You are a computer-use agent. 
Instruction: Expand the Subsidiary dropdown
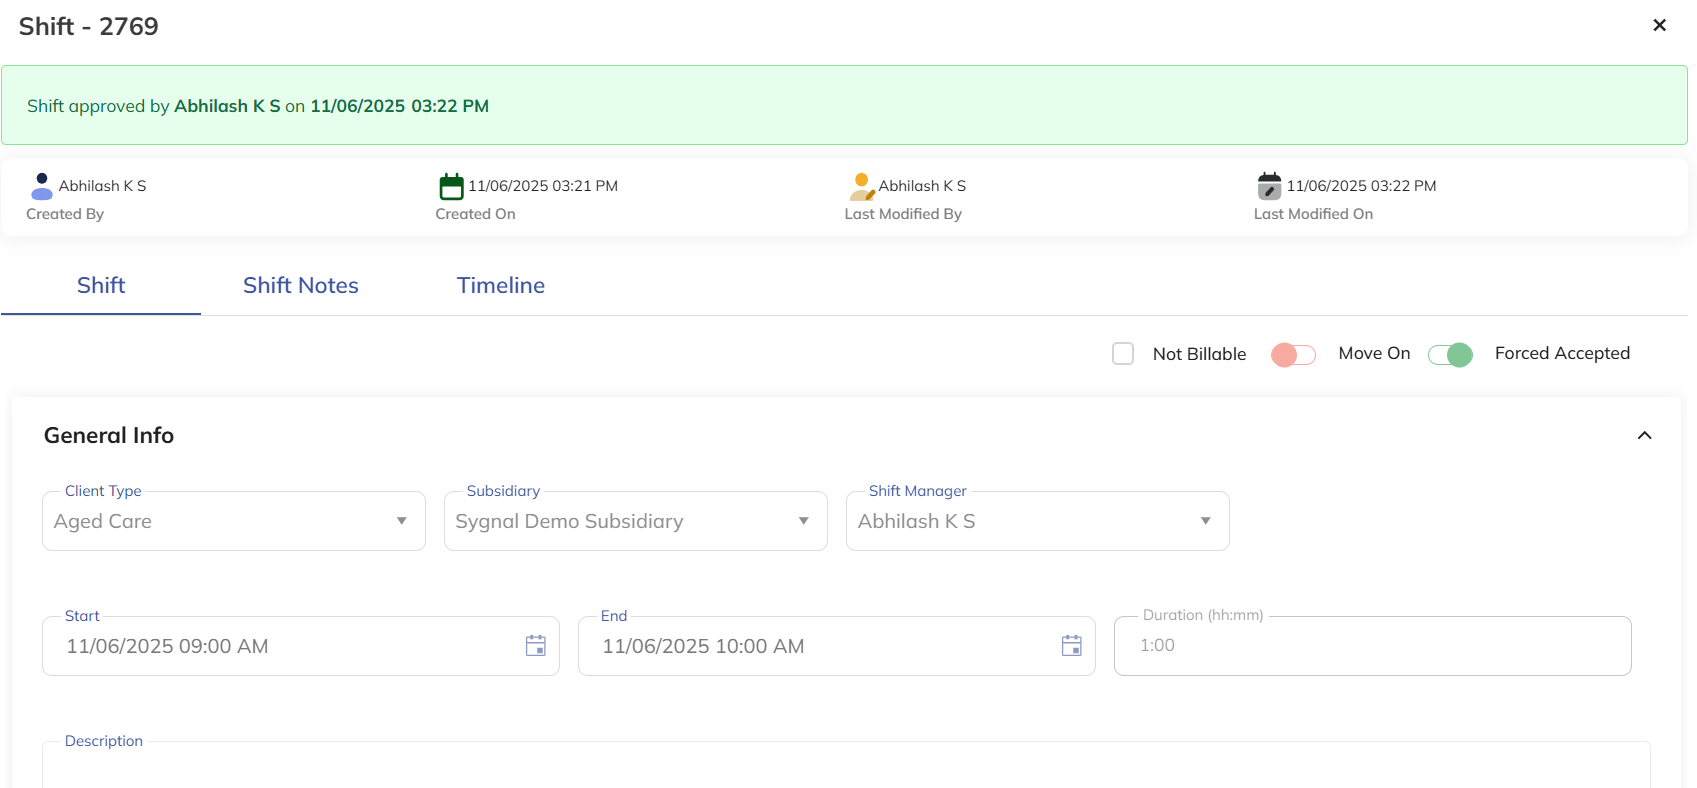pos(636,521)
